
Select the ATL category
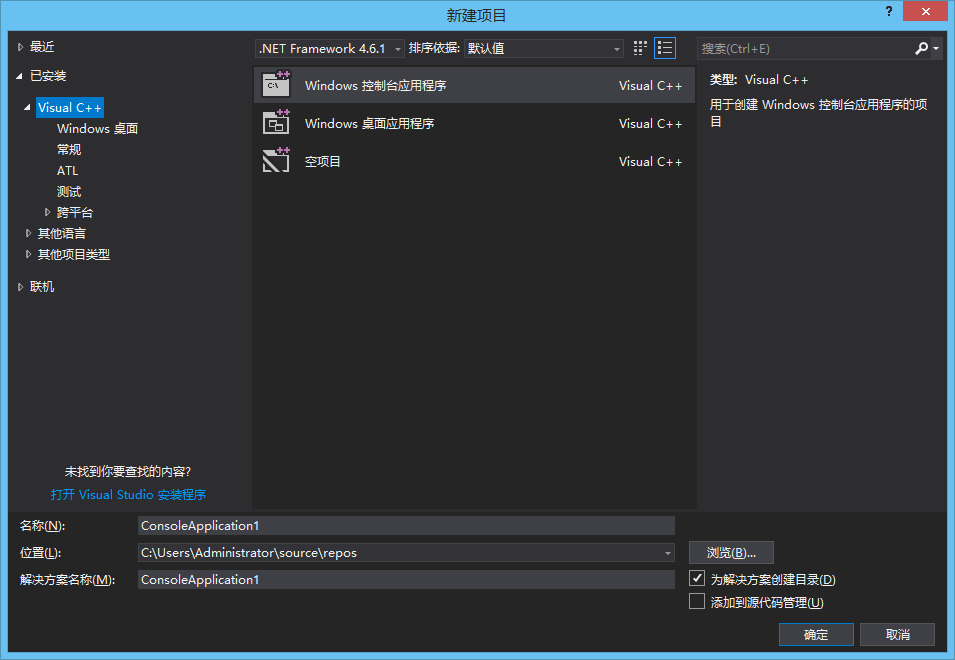[68, 170]
